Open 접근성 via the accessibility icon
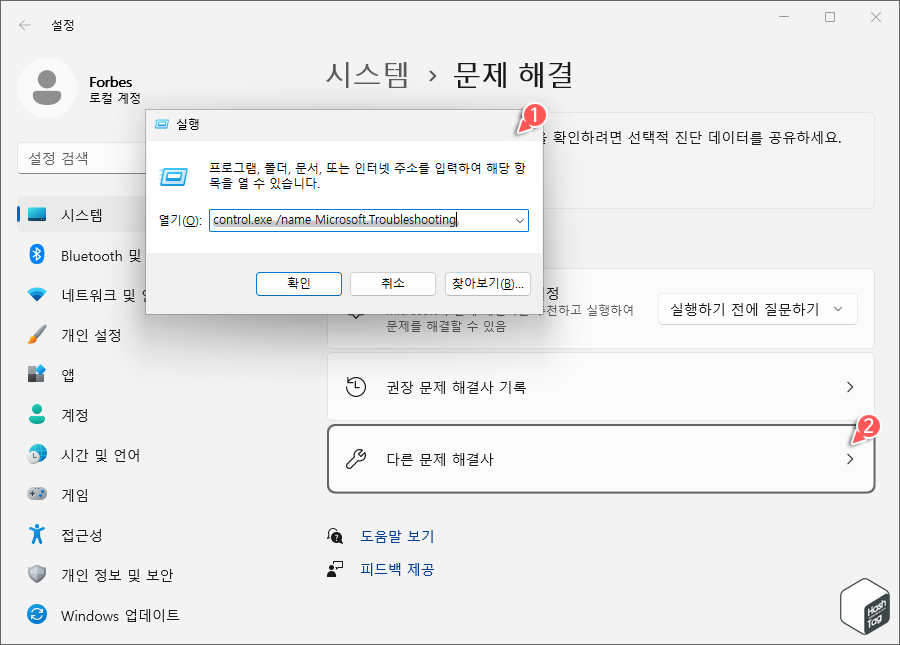 click(38, 535)
